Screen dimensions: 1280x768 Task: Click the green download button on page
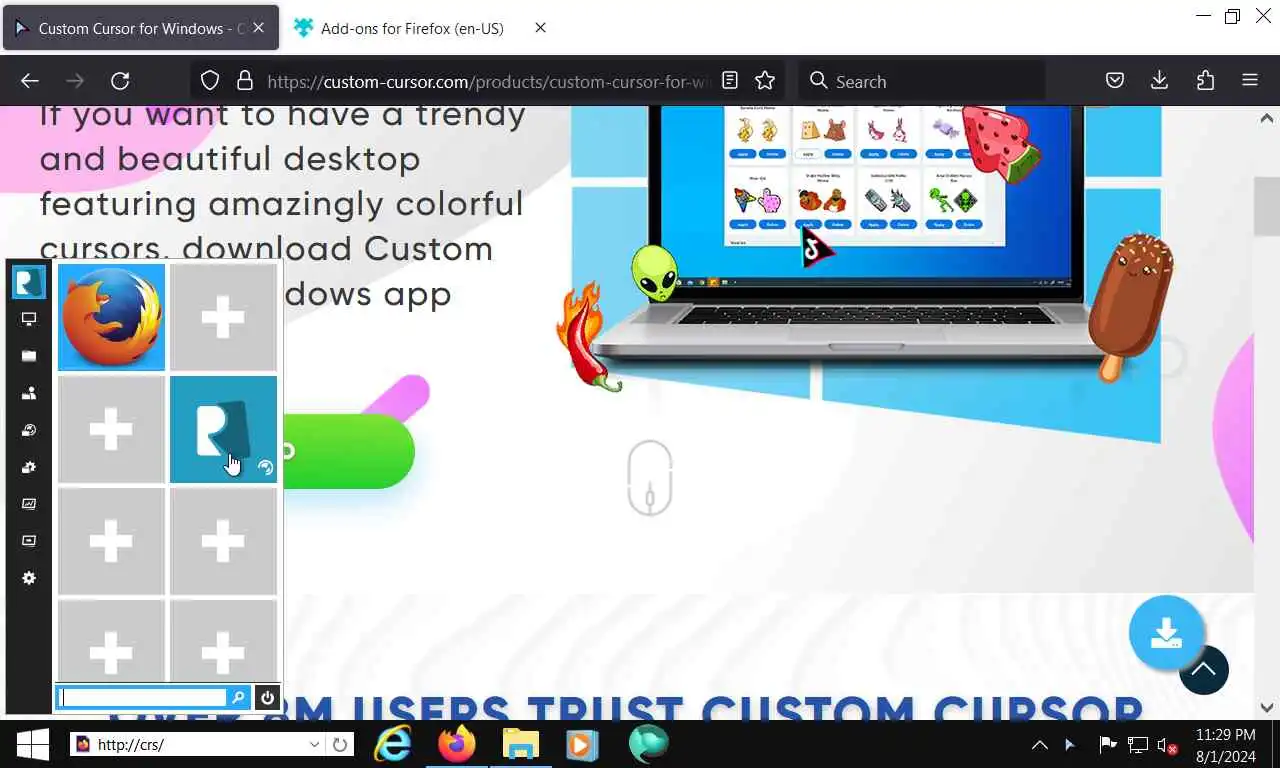point(349,452)
